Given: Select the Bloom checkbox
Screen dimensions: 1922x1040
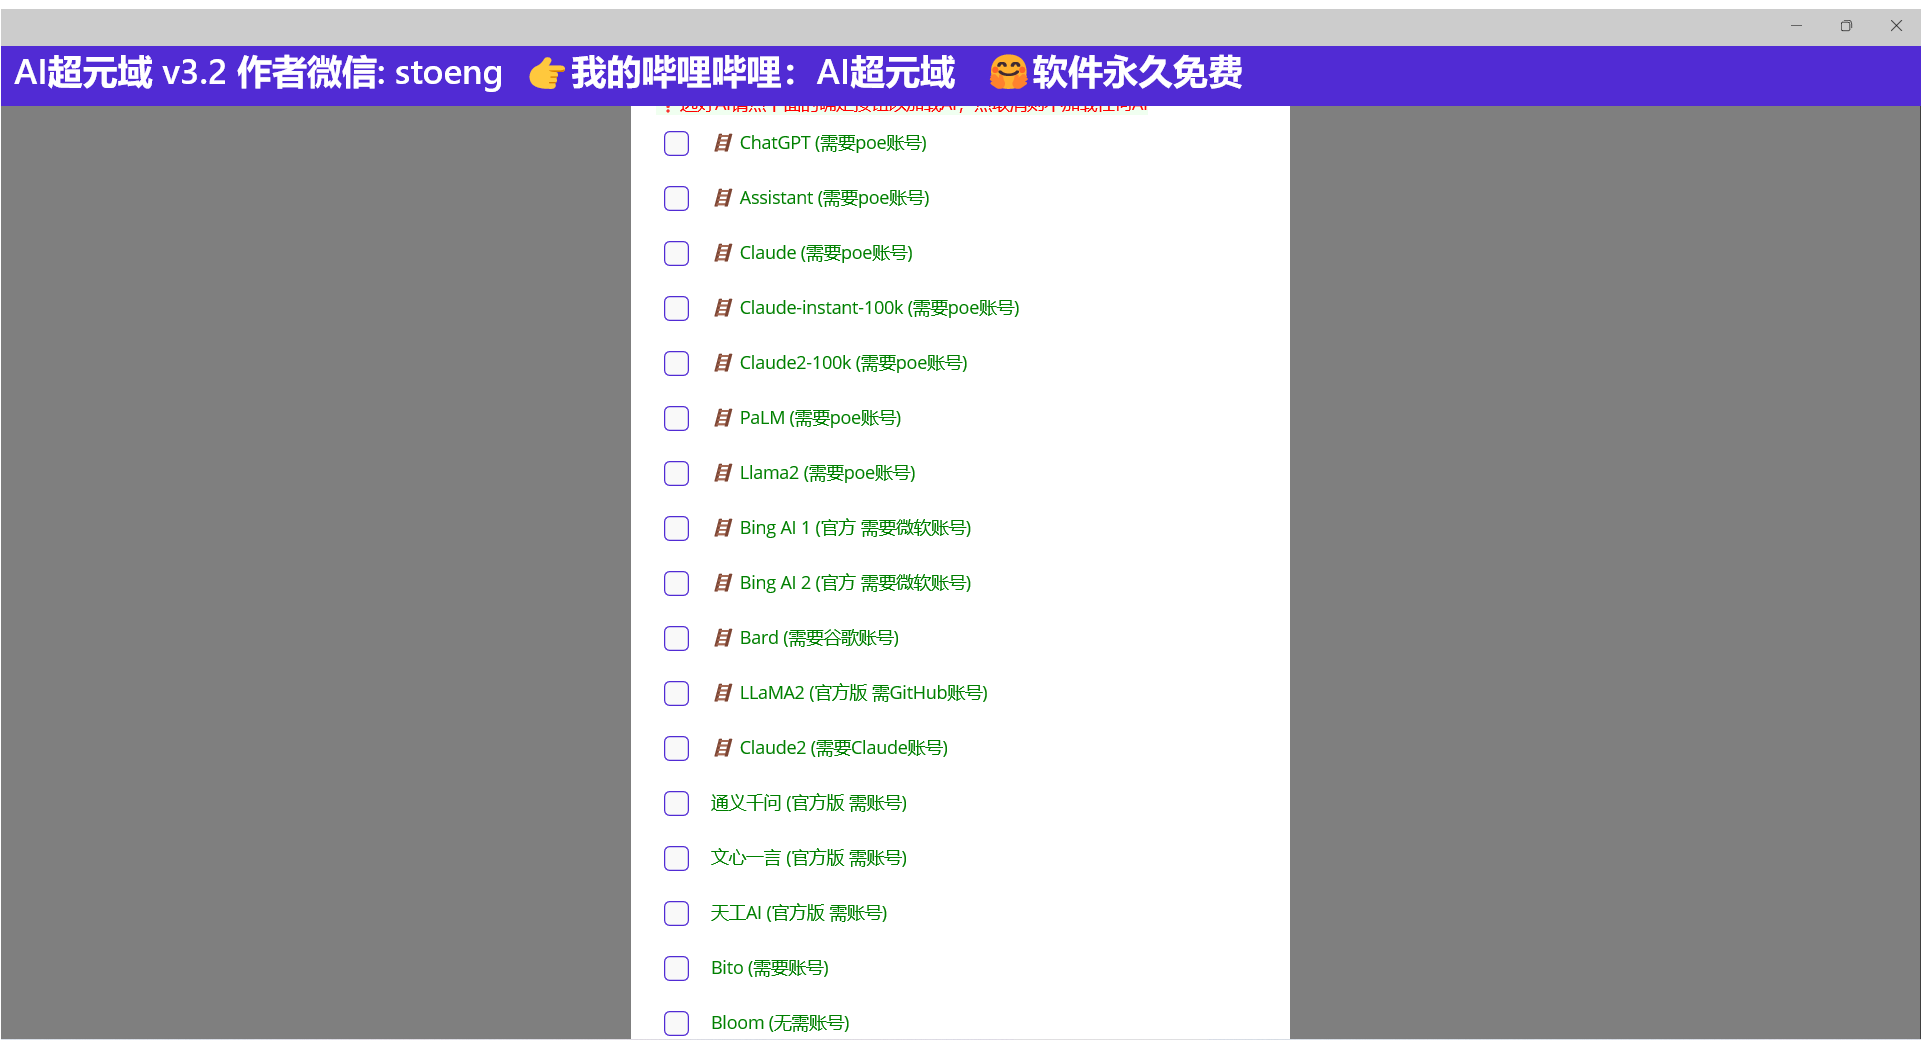Looking at the screenshot, I should click(677, 1023).
